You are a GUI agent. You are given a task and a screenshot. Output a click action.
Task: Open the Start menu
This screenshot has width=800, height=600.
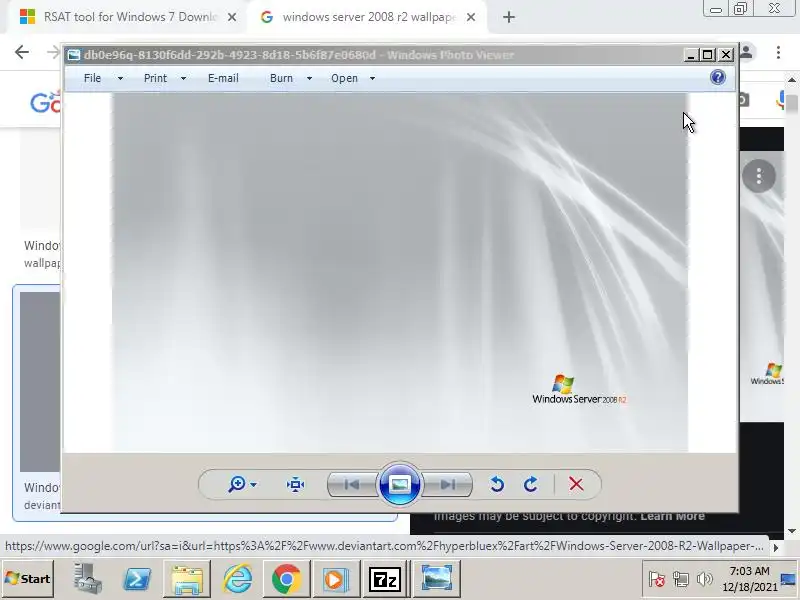tap(28, 579)
